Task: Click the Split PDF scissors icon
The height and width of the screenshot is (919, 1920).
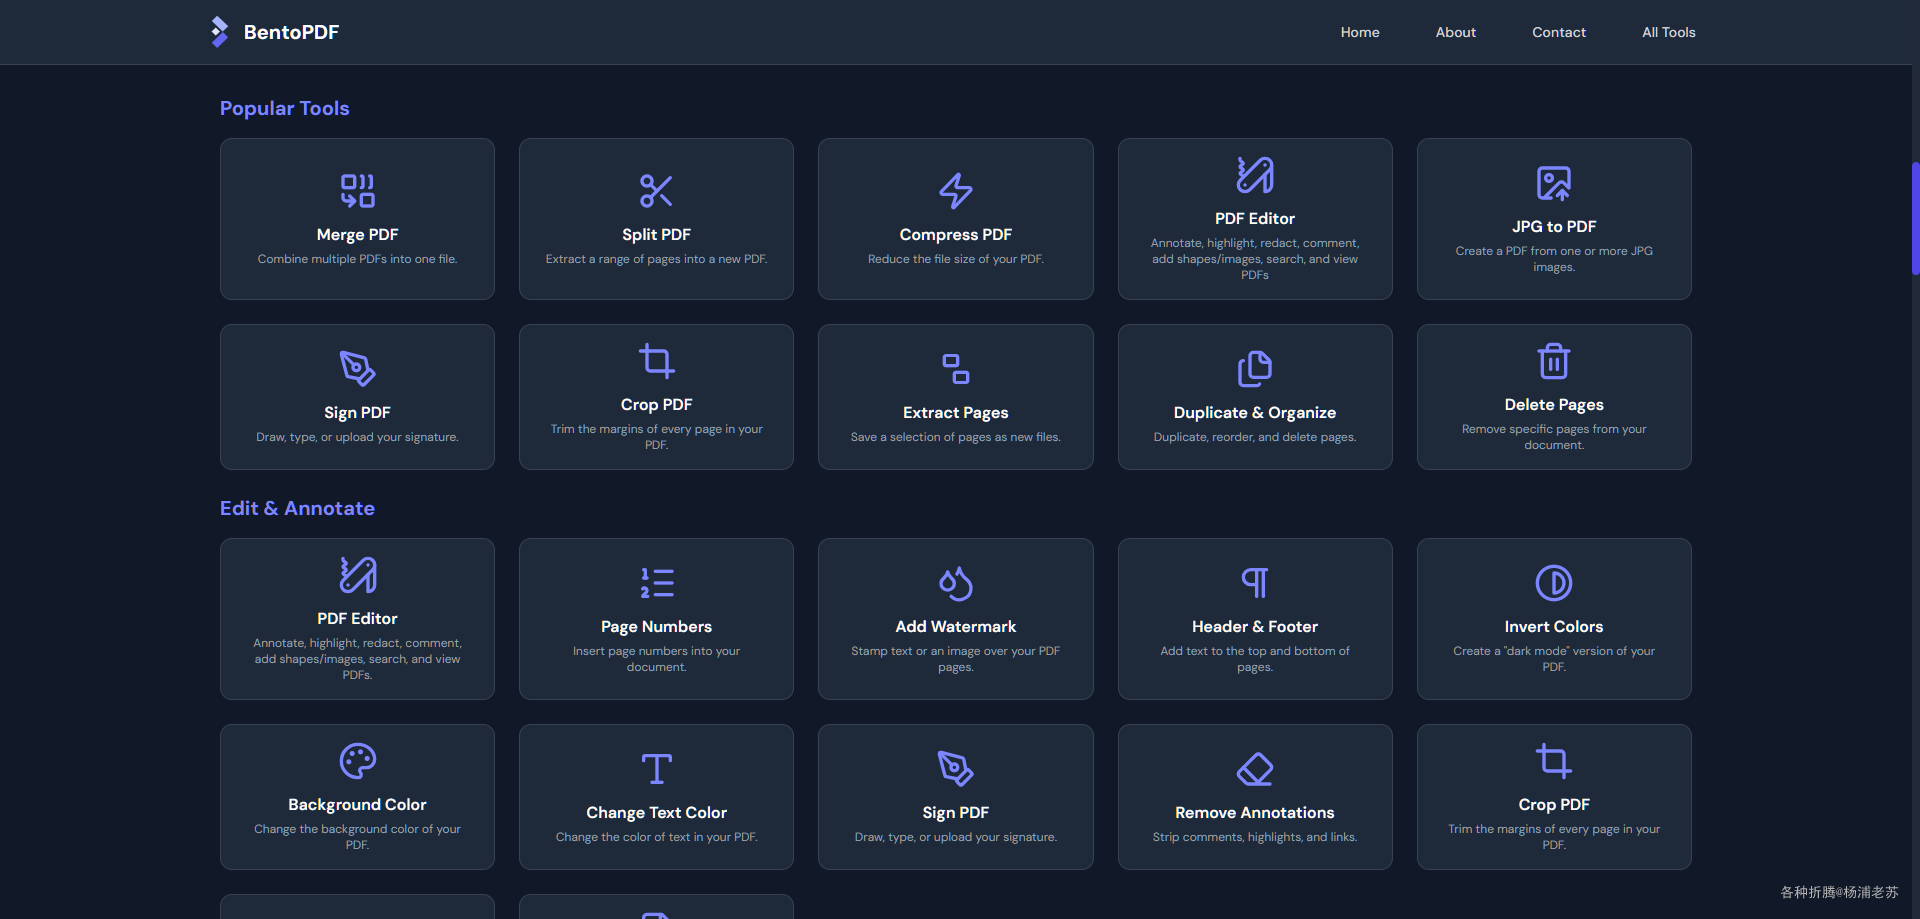Action: [x=656, y=191]
